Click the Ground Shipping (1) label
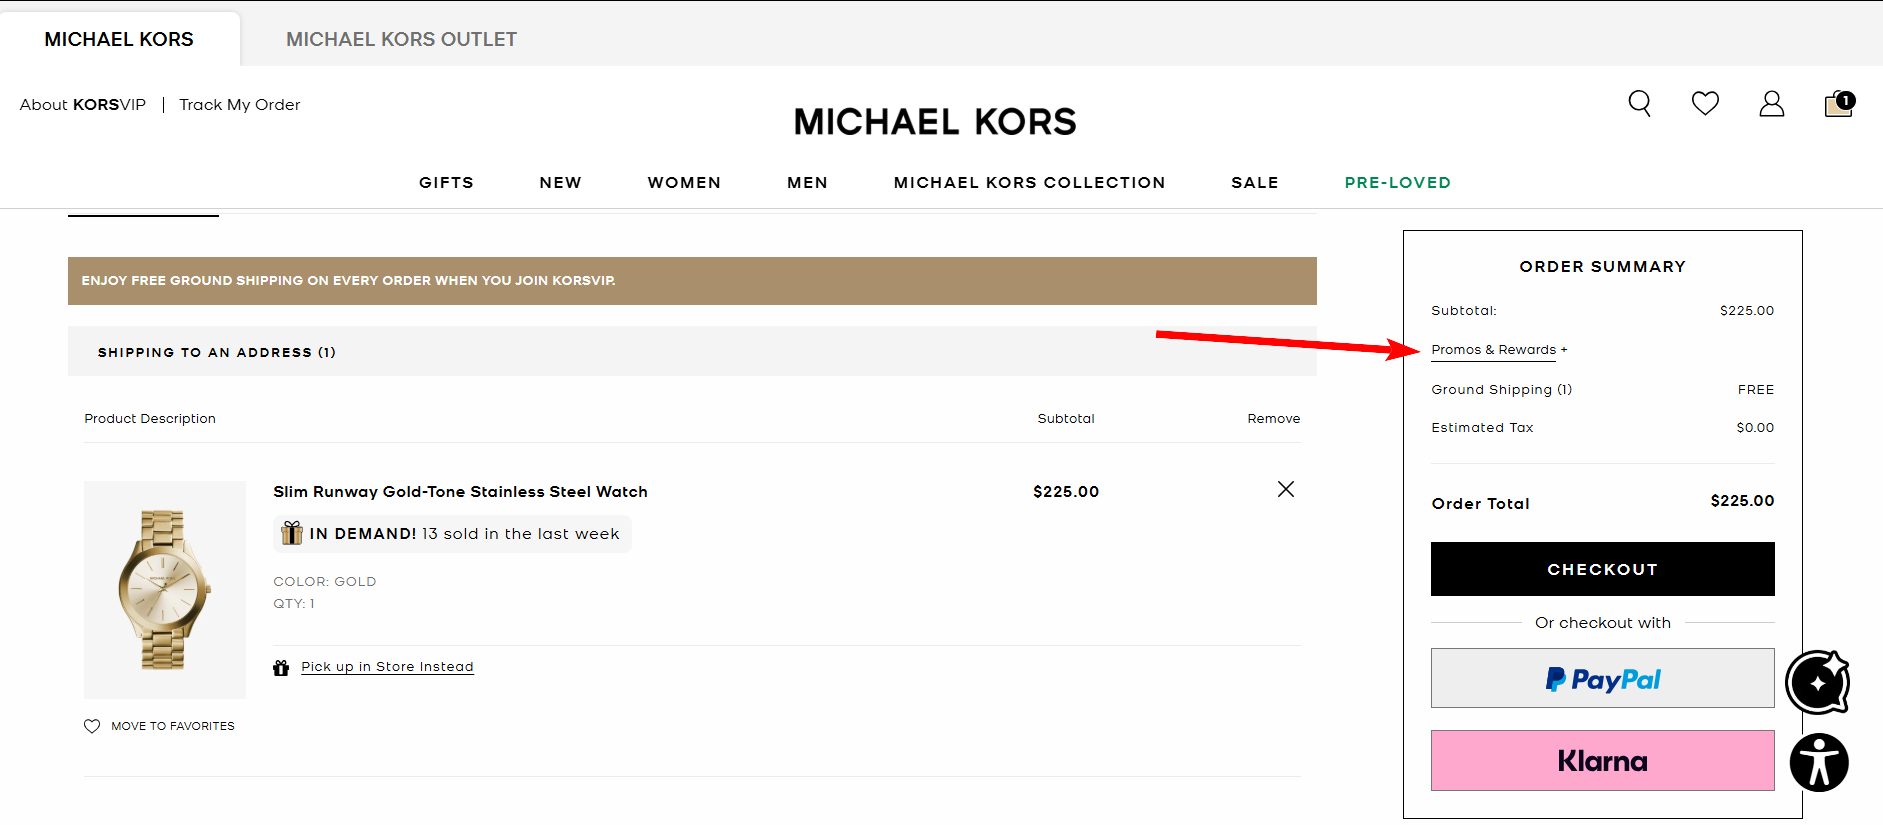Viewport: 1883px width, 825px height. click(1501, 390)
